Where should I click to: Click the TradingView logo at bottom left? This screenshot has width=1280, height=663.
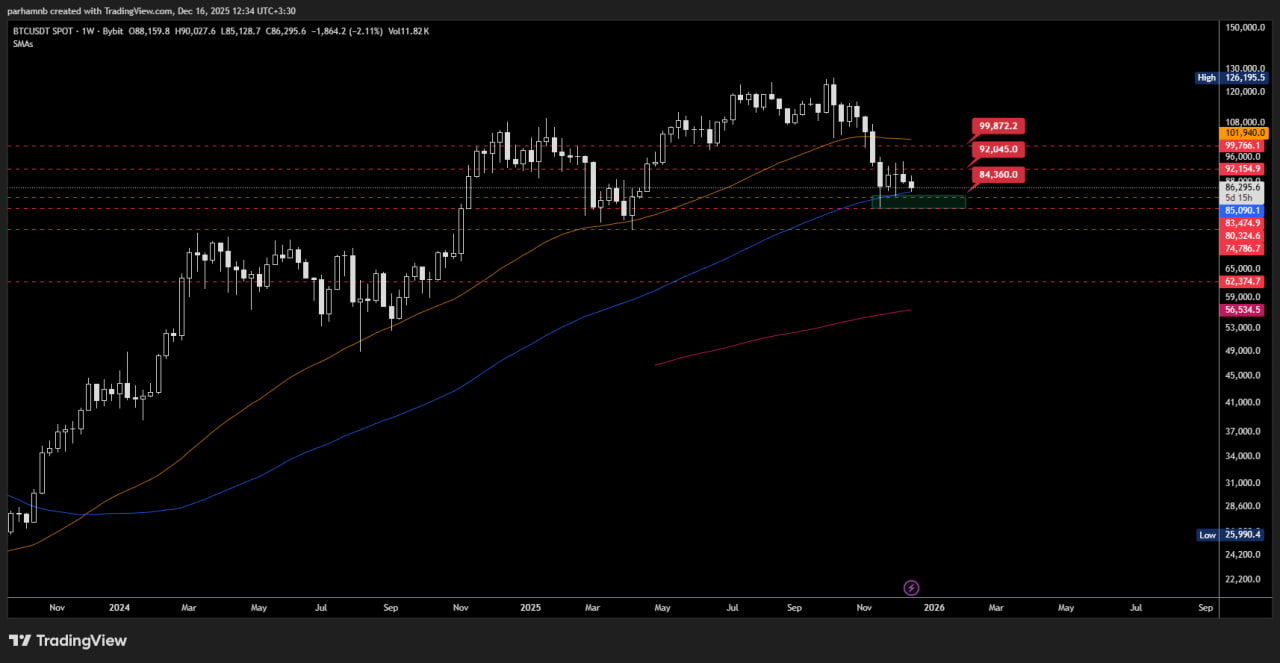coord(69,641)
